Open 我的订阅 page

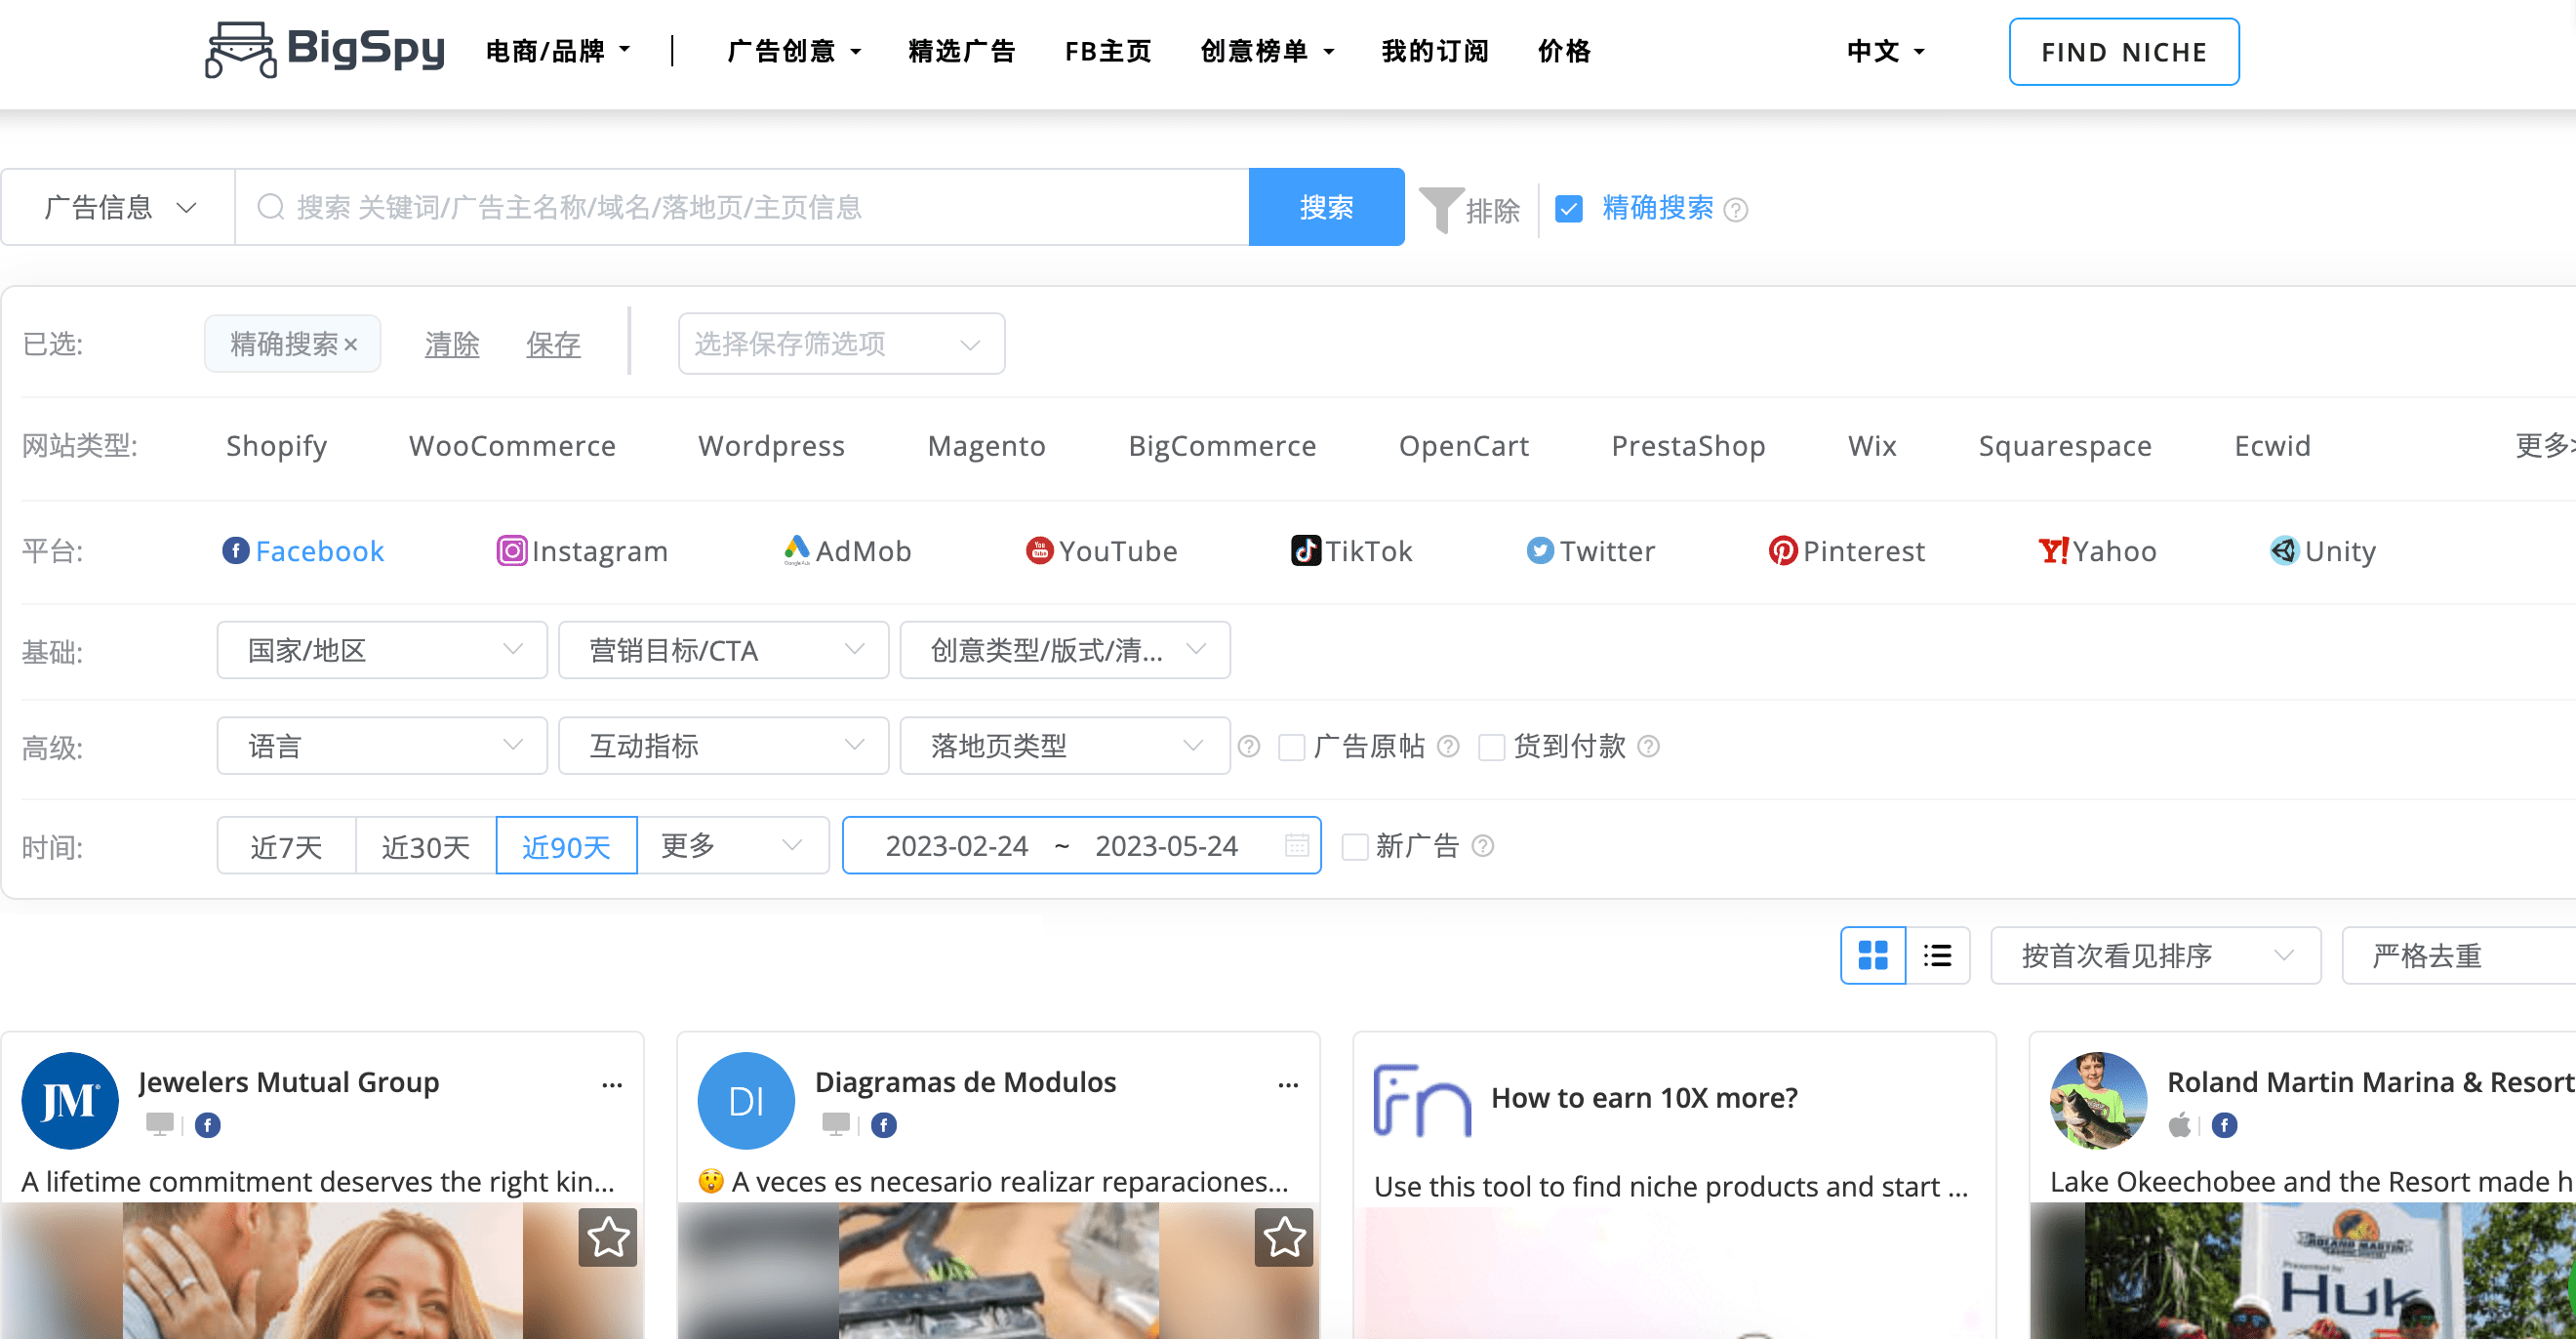click(1434, 51)
